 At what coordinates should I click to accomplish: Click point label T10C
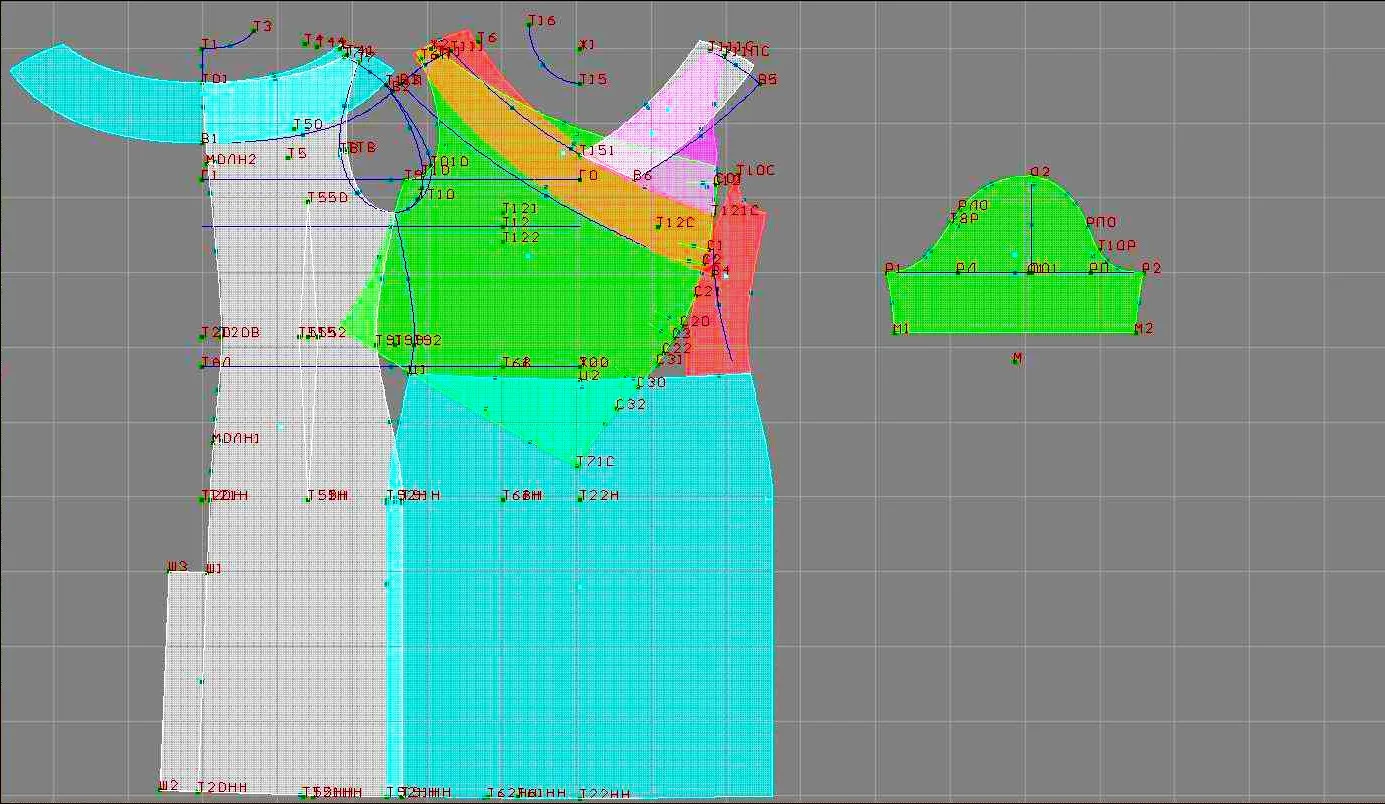[x=756, y=171]
